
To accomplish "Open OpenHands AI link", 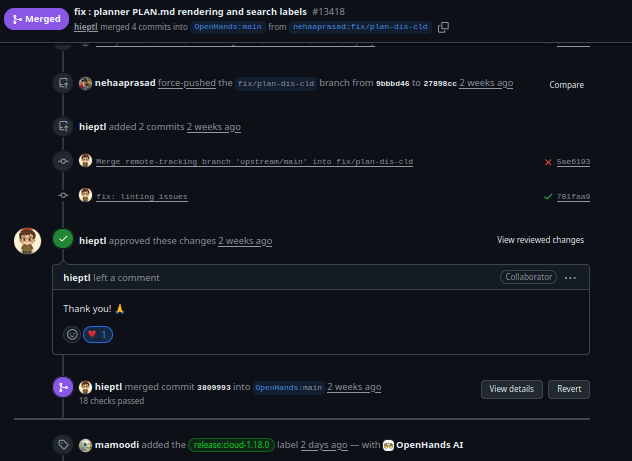I will (x=430, y=445).
